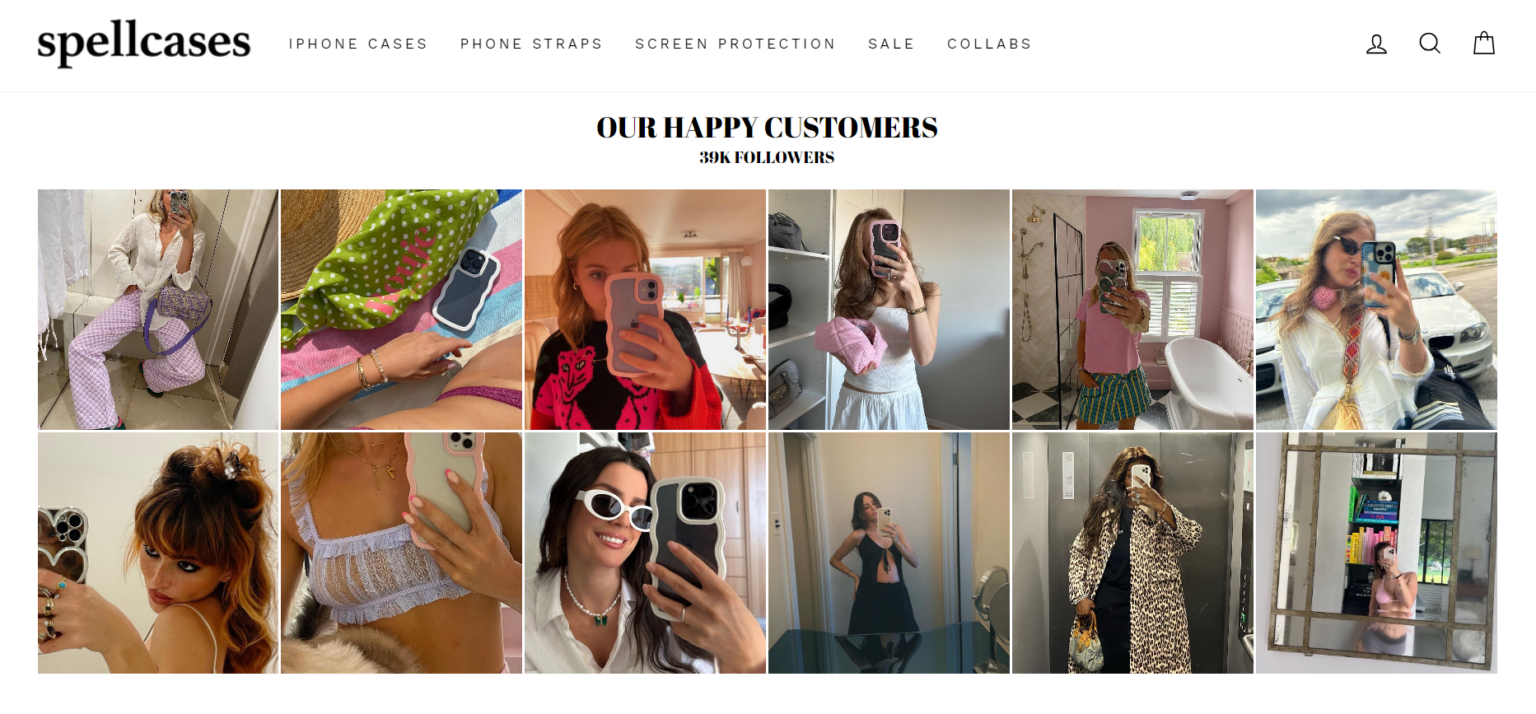
Task: Open photo of woman in white sunglasses
Action: [645, 553]
